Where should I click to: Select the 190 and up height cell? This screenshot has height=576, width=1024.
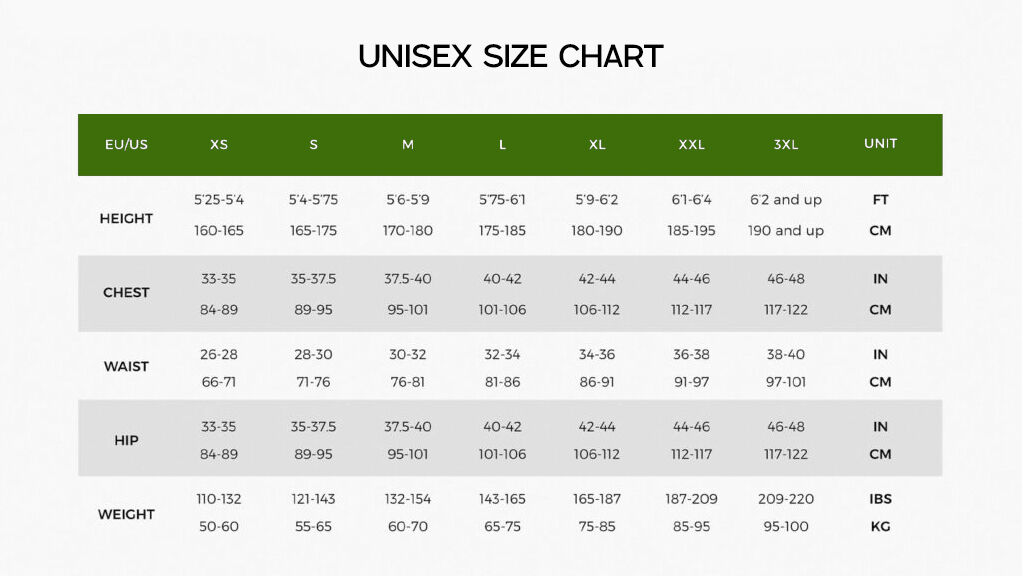coord(786,231)
